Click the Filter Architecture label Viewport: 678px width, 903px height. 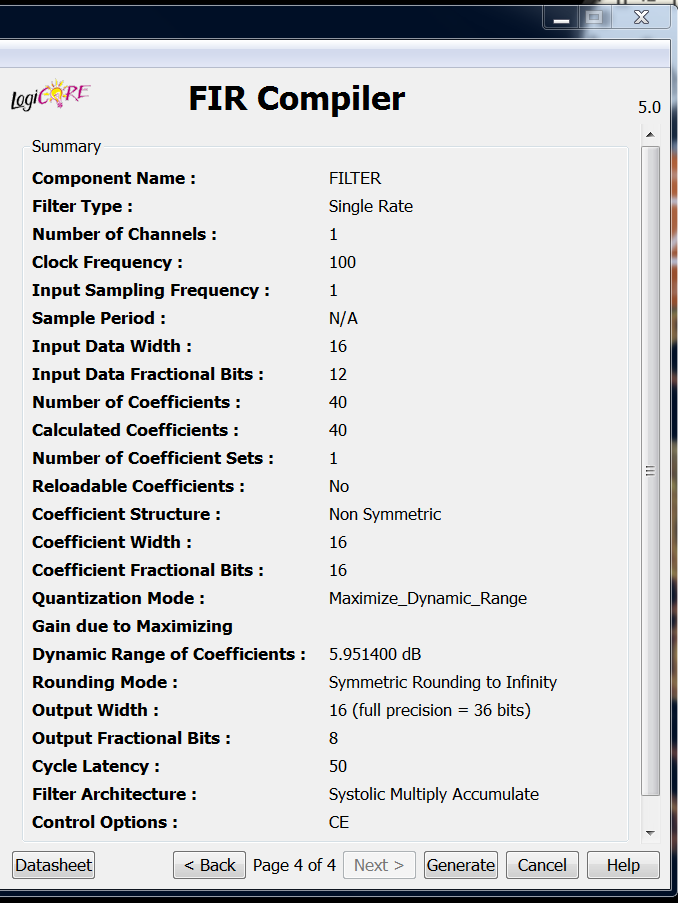pyautogui.click(x=114, y=794)
